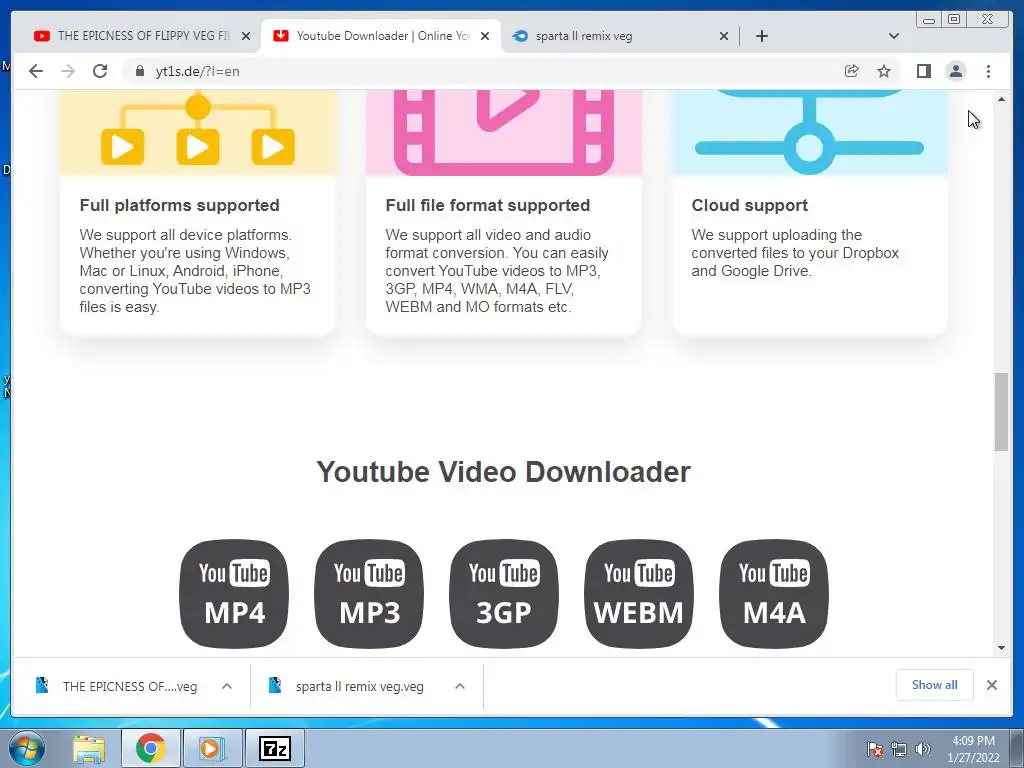This screenshot has width=1024, height=768.
Task: Open the Windows Start menu
Action: tap(27, 748)
